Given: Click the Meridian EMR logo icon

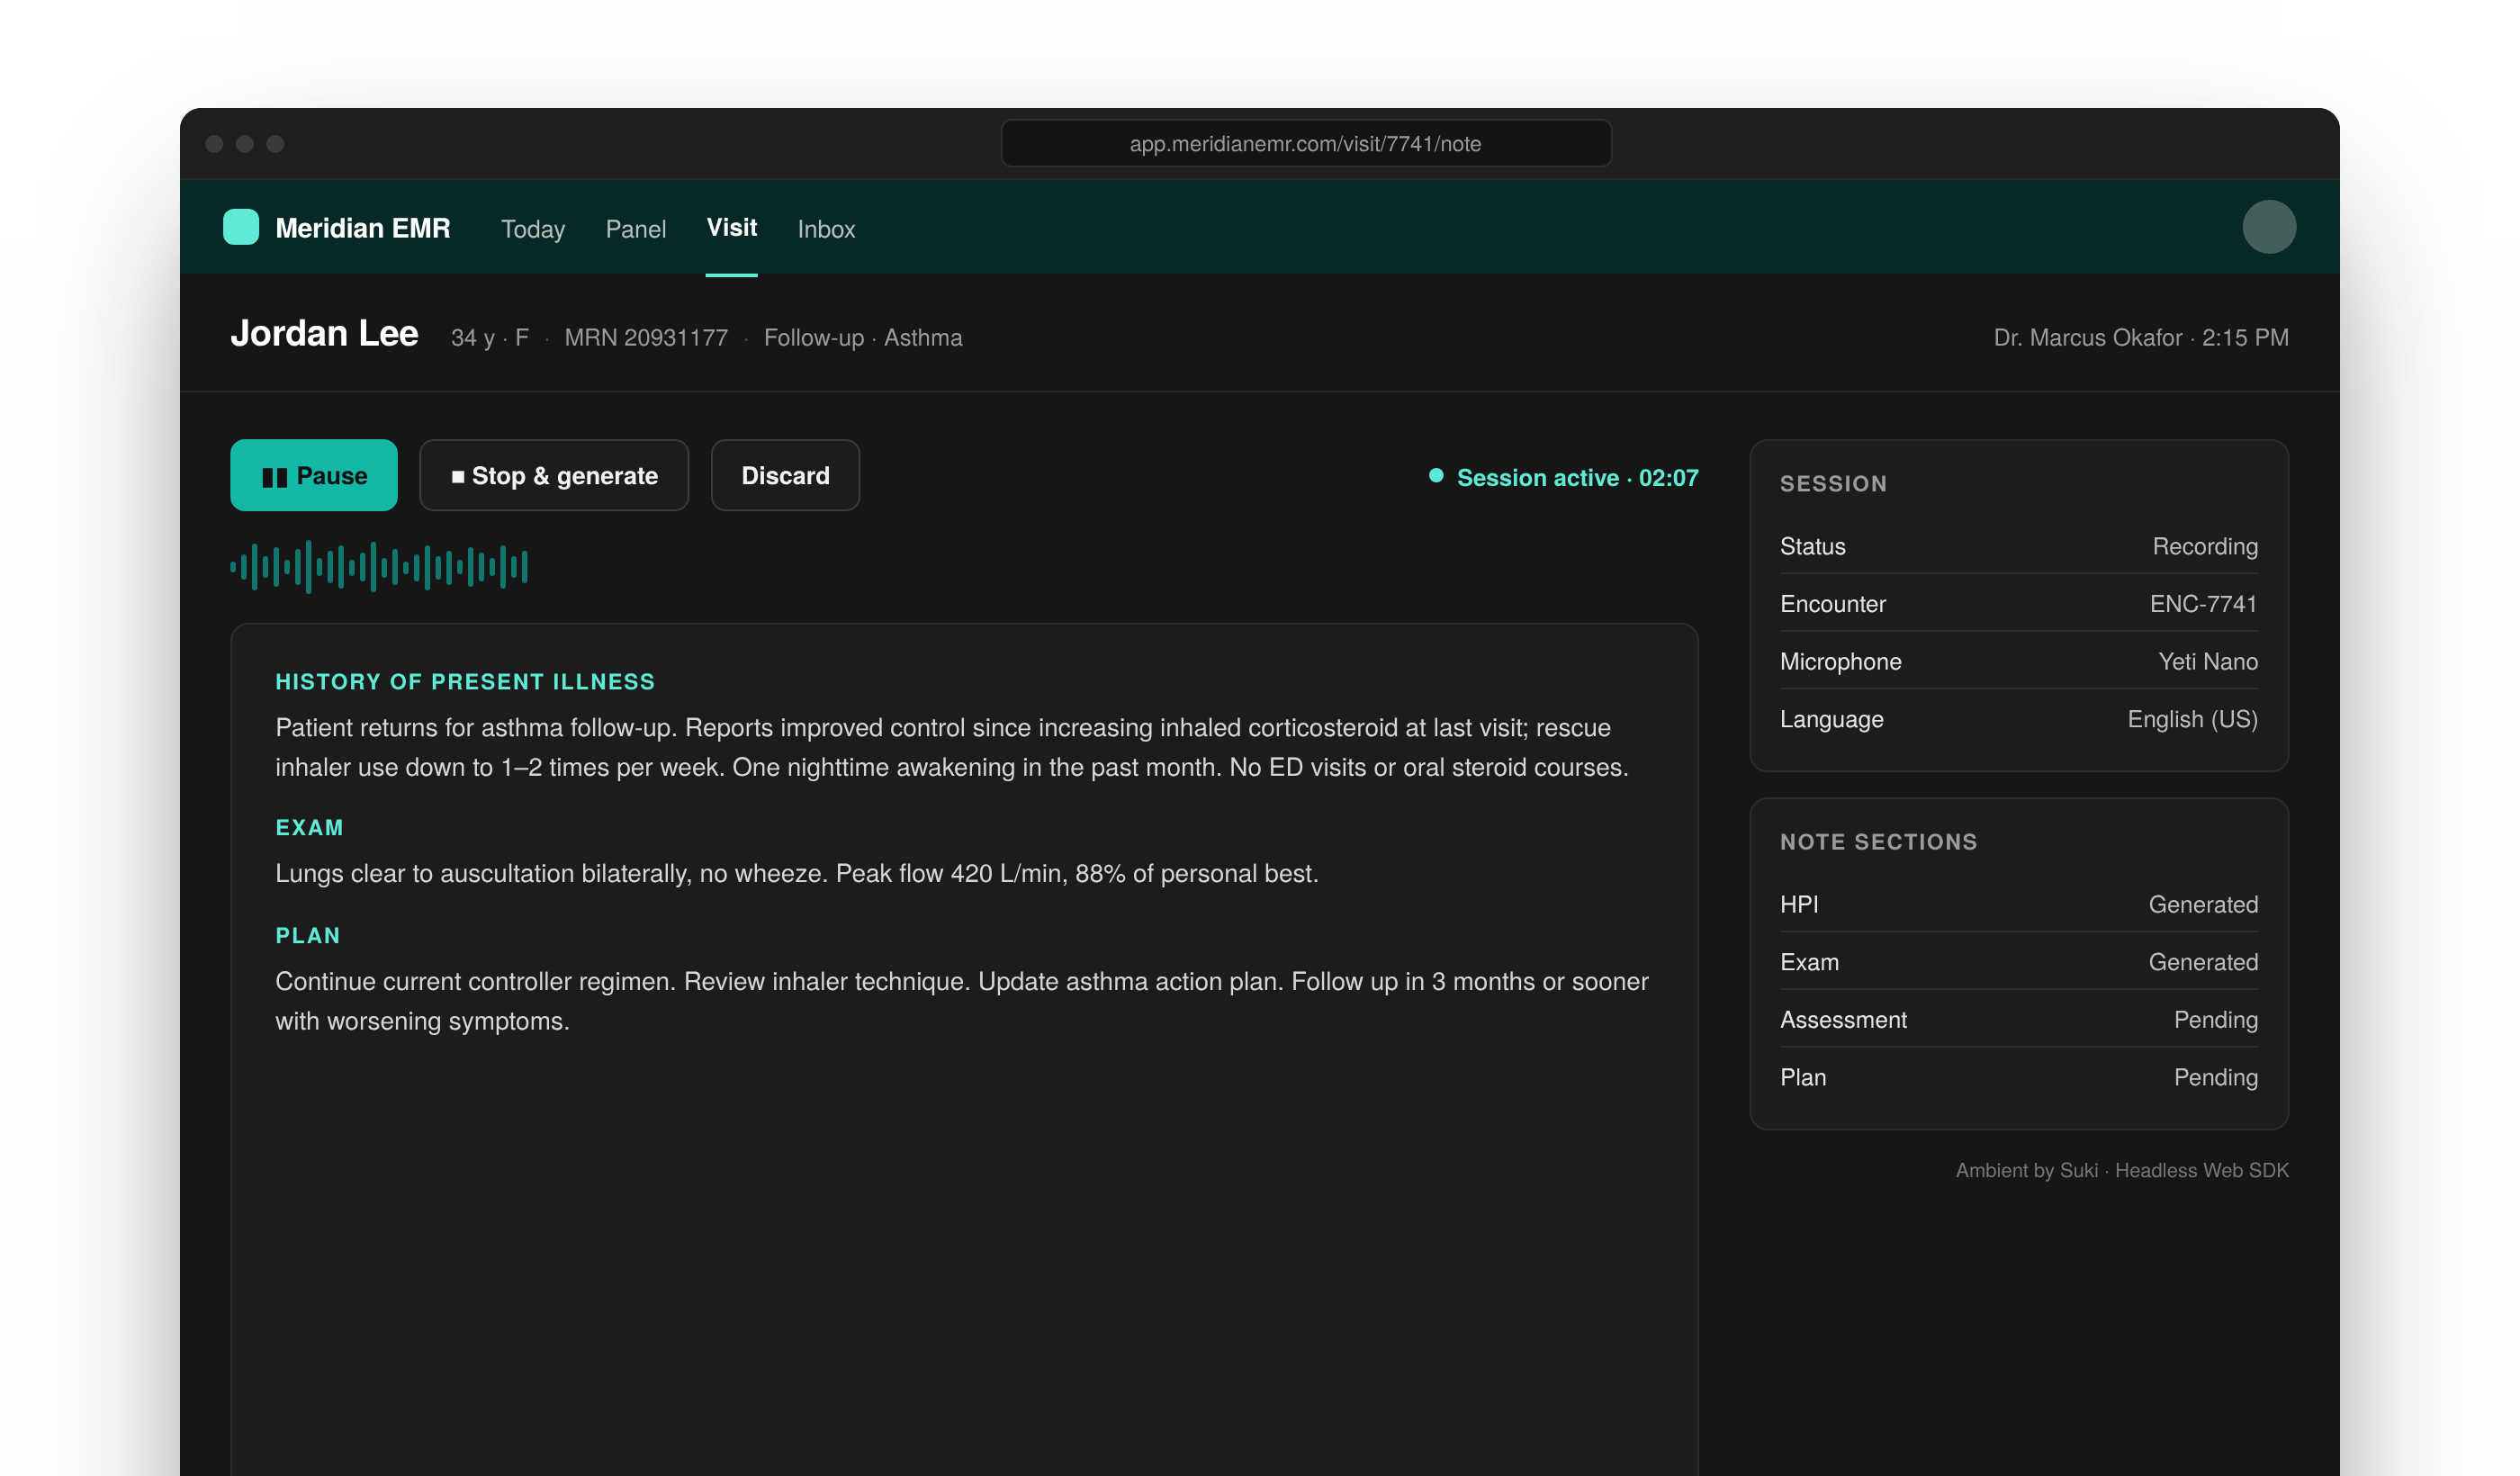Looking at the screenshot, I should click(241, 227).
